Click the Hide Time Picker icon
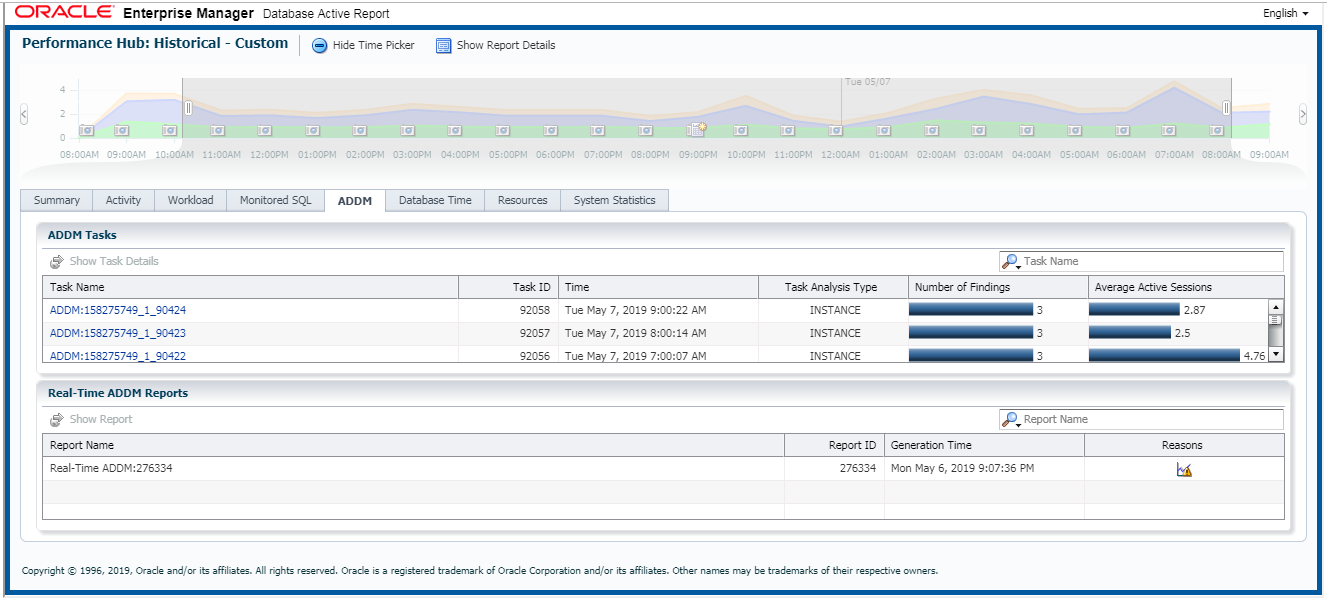 click(320, 45)
